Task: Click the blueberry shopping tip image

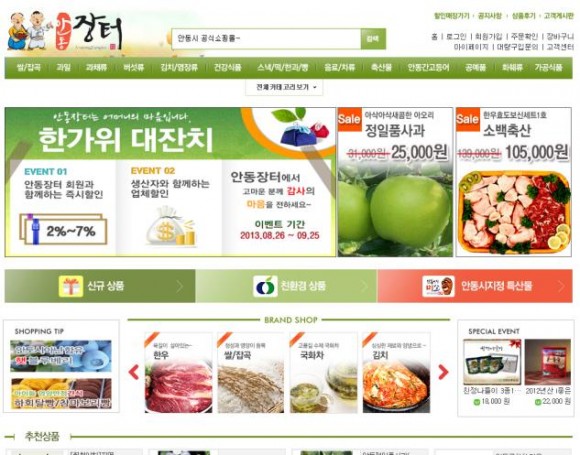Action: tap(61, 356)
